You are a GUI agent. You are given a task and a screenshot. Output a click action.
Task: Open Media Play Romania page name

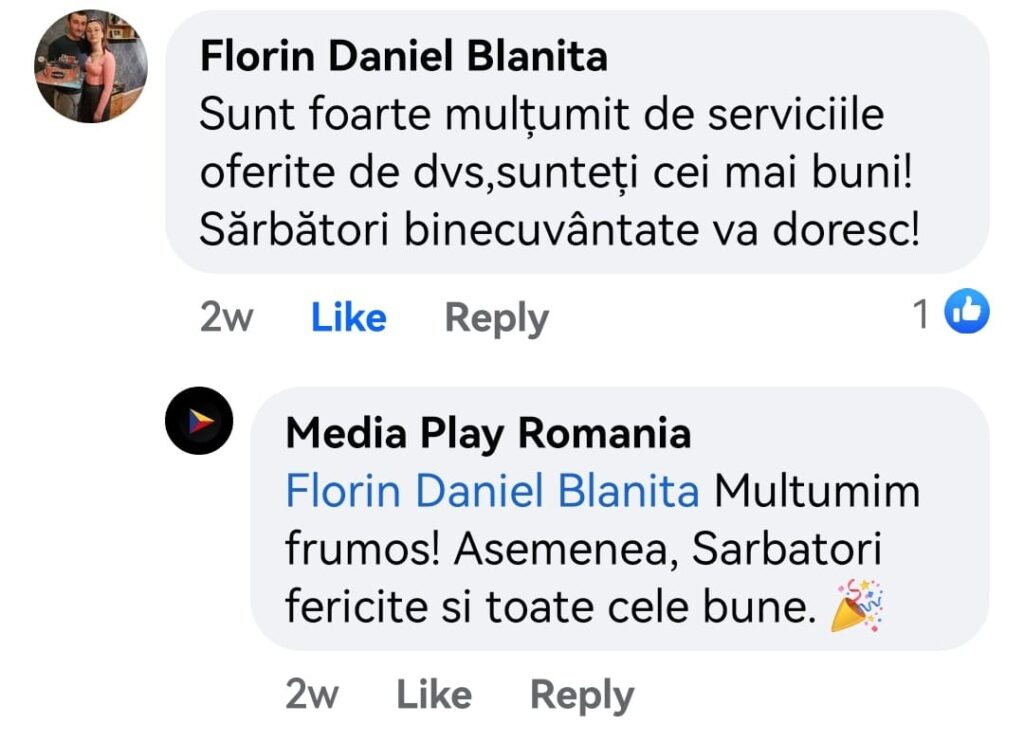point(488,434)
